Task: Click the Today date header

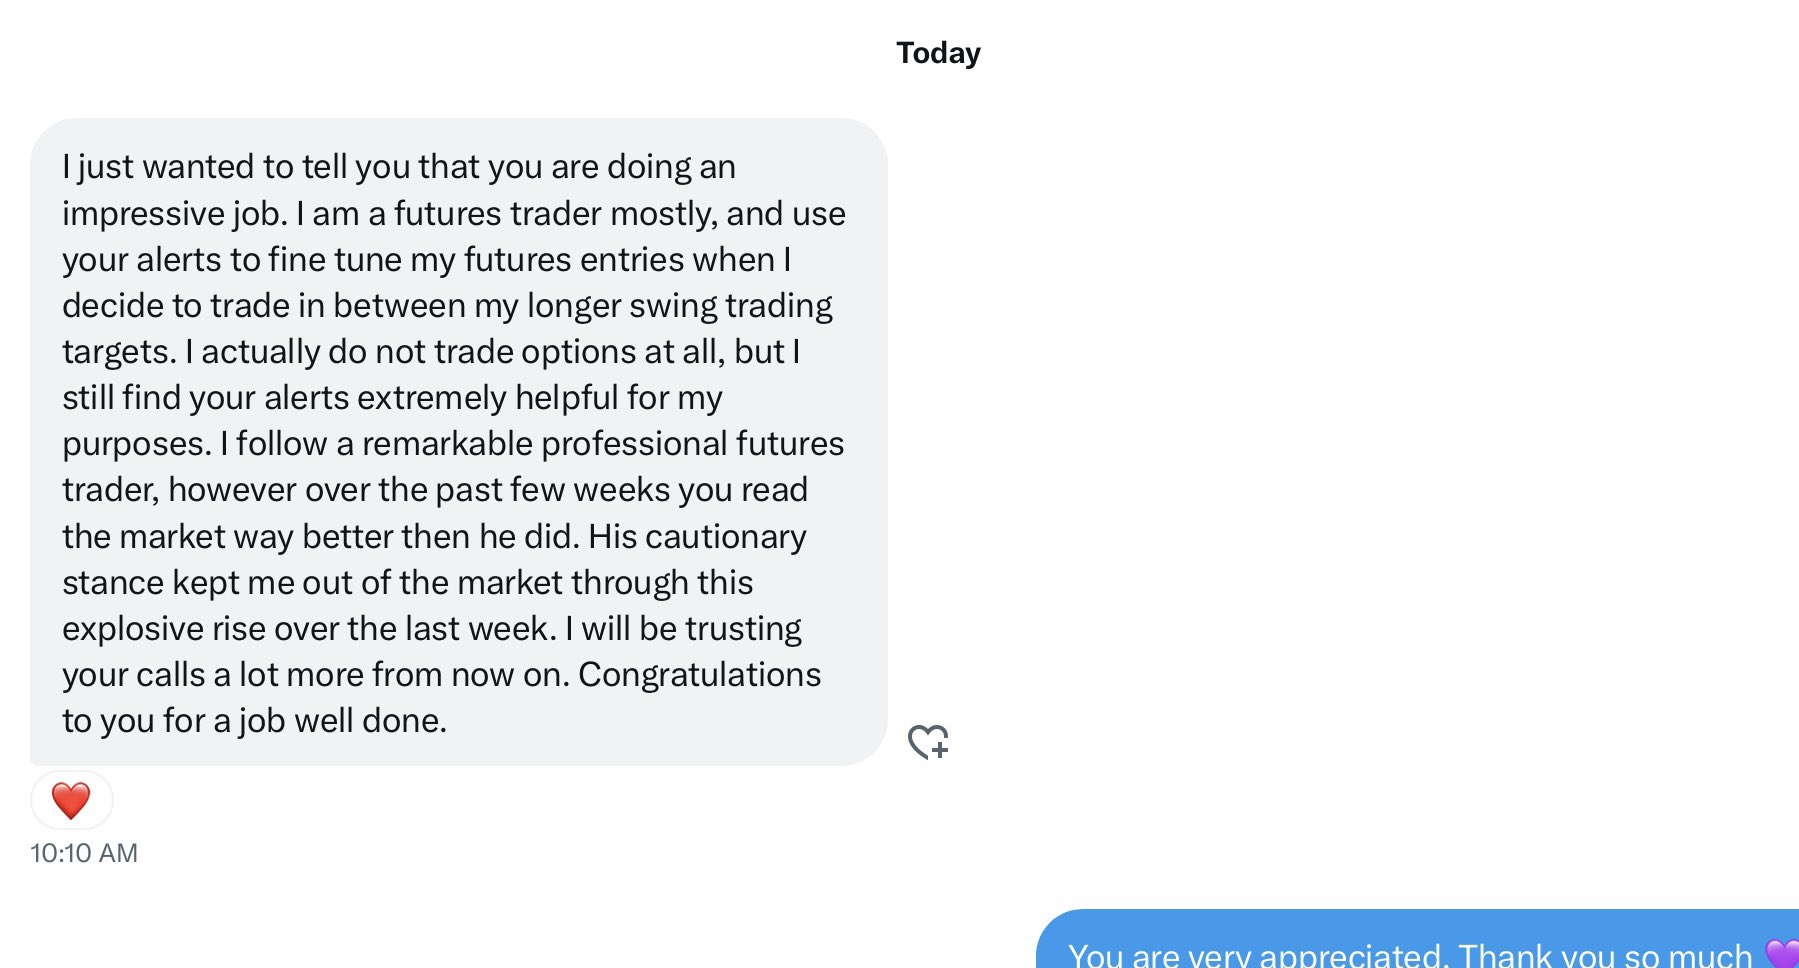Action: pos(938,53)
